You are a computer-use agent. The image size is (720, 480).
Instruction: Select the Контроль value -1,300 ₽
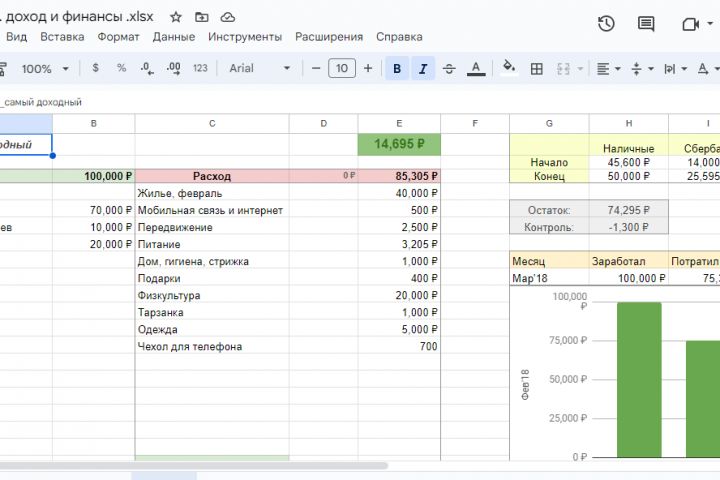(x=629, y=227)
